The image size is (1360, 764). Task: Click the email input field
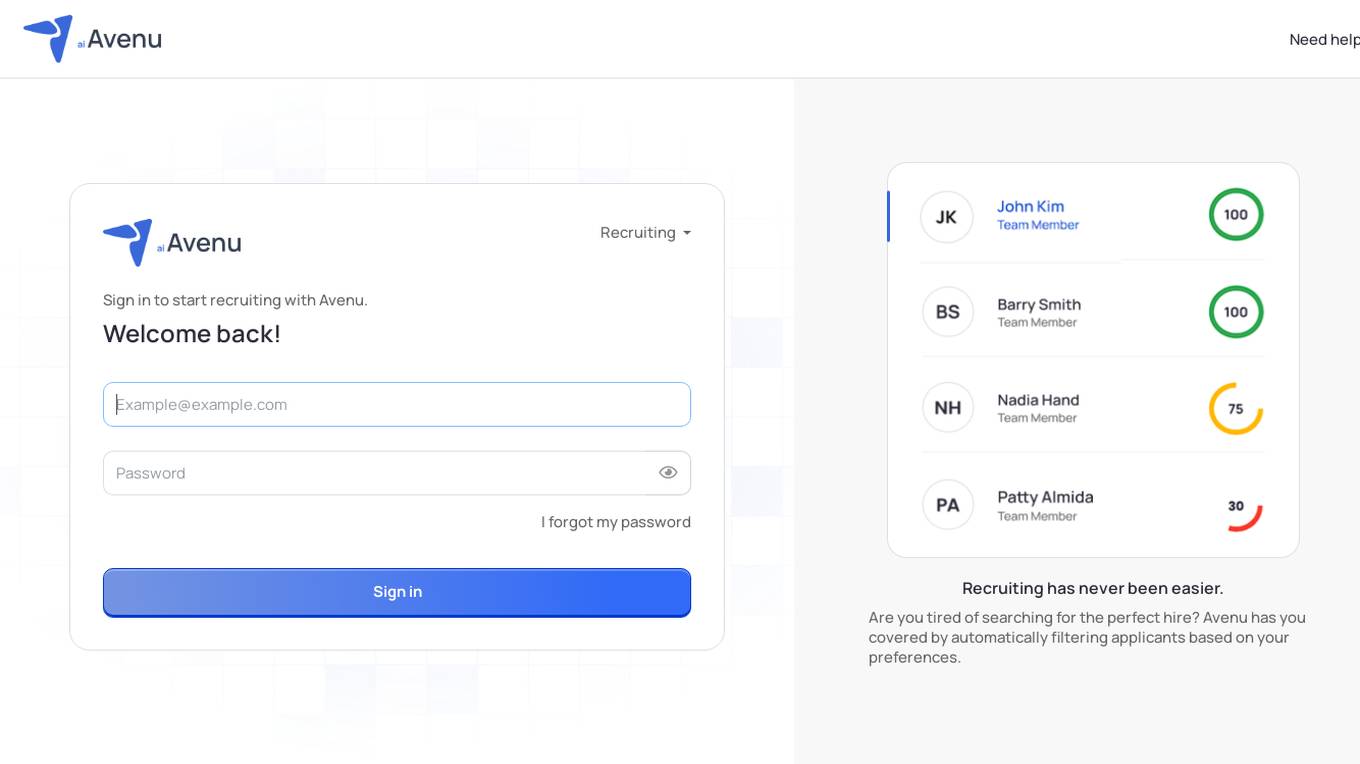[x=397, y=405]
